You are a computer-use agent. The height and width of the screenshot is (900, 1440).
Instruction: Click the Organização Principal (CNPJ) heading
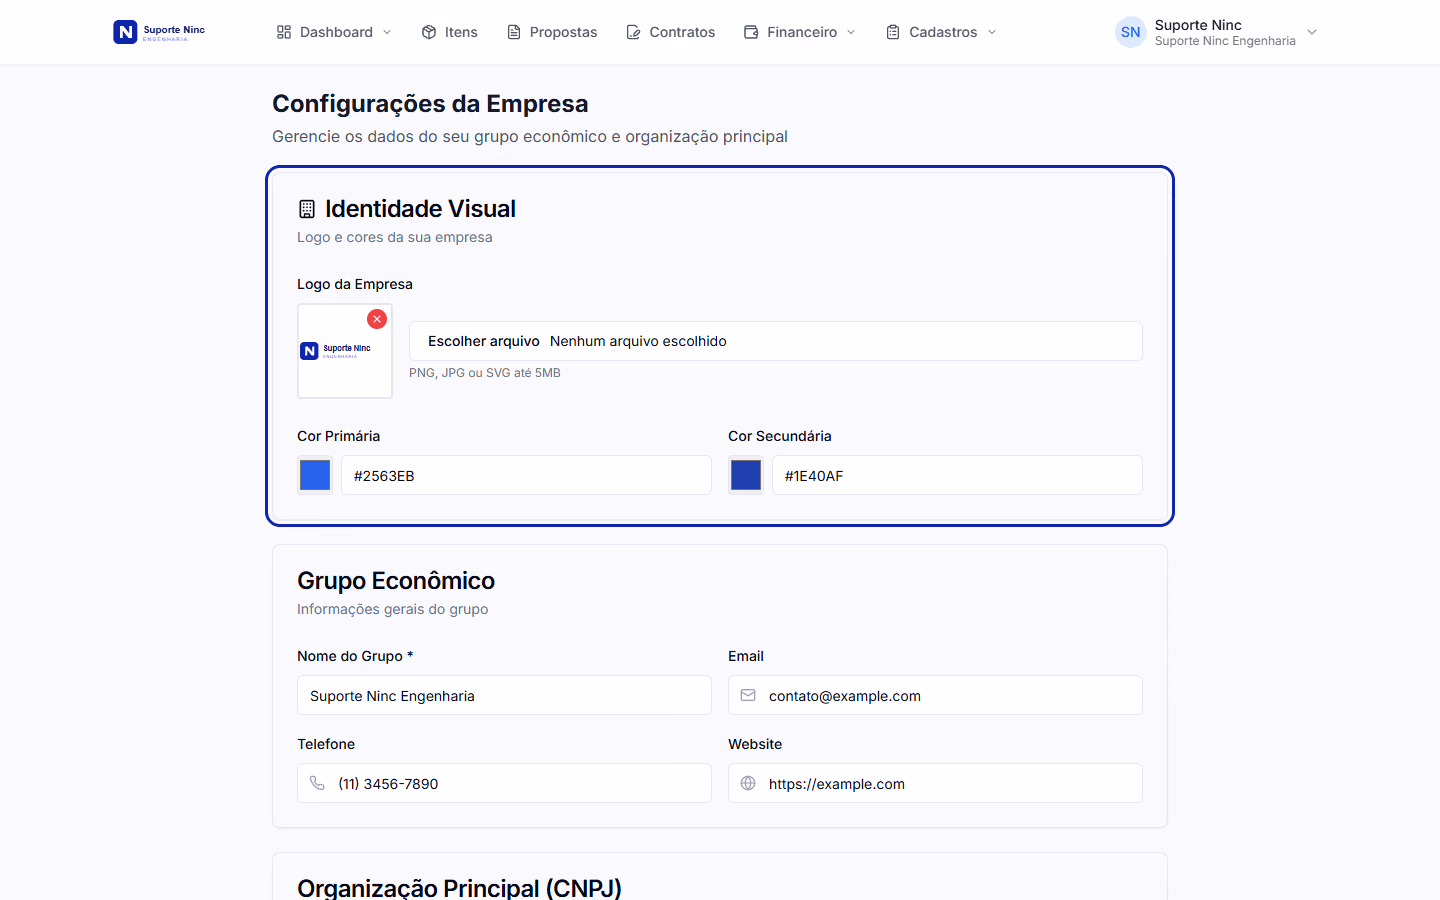point(459,888)
